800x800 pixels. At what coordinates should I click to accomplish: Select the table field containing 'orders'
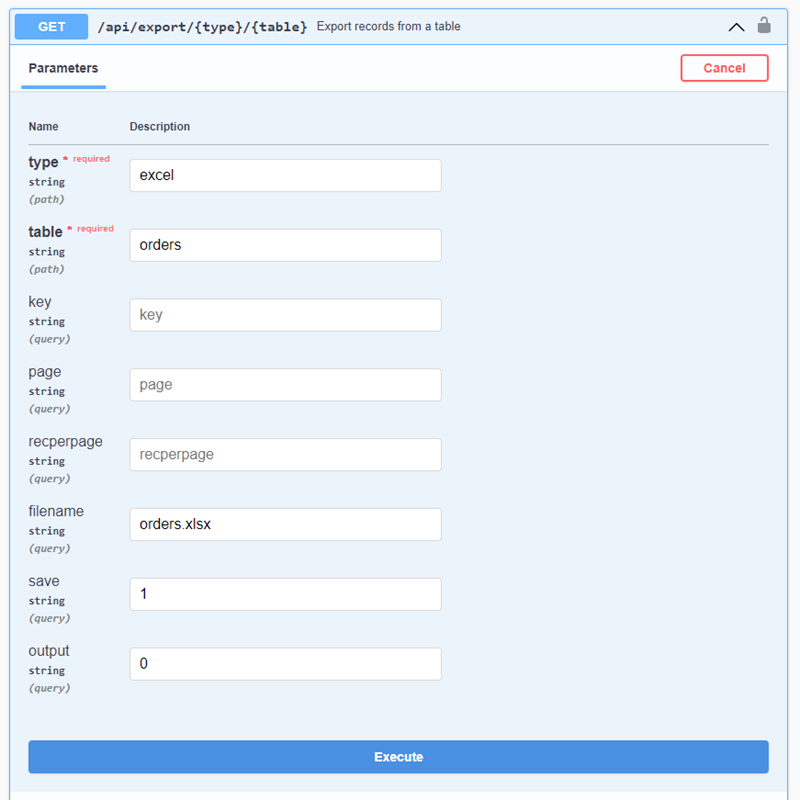point(285,245)
